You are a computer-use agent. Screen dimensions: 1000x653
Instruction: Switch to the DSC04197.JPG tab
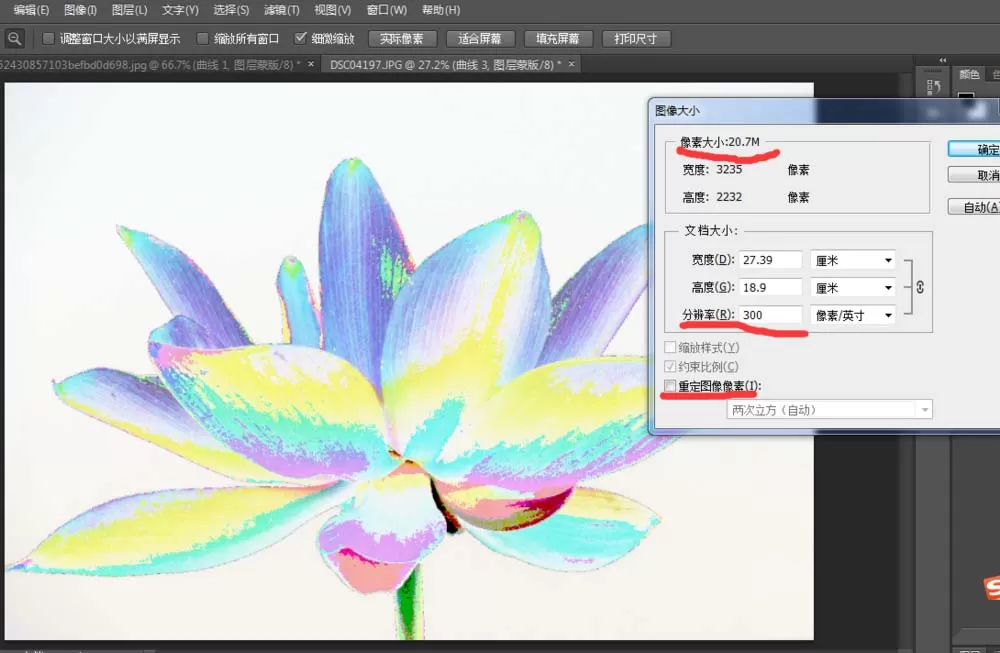pyautogui.click(x=445, y=64)
